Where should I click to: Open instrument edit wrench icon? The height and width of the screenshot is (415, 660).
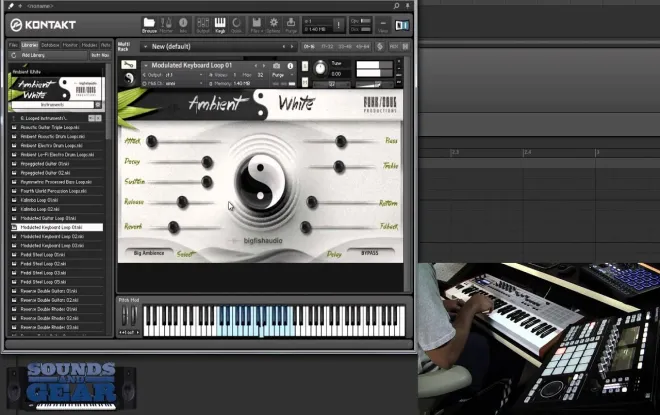[128, 64]
